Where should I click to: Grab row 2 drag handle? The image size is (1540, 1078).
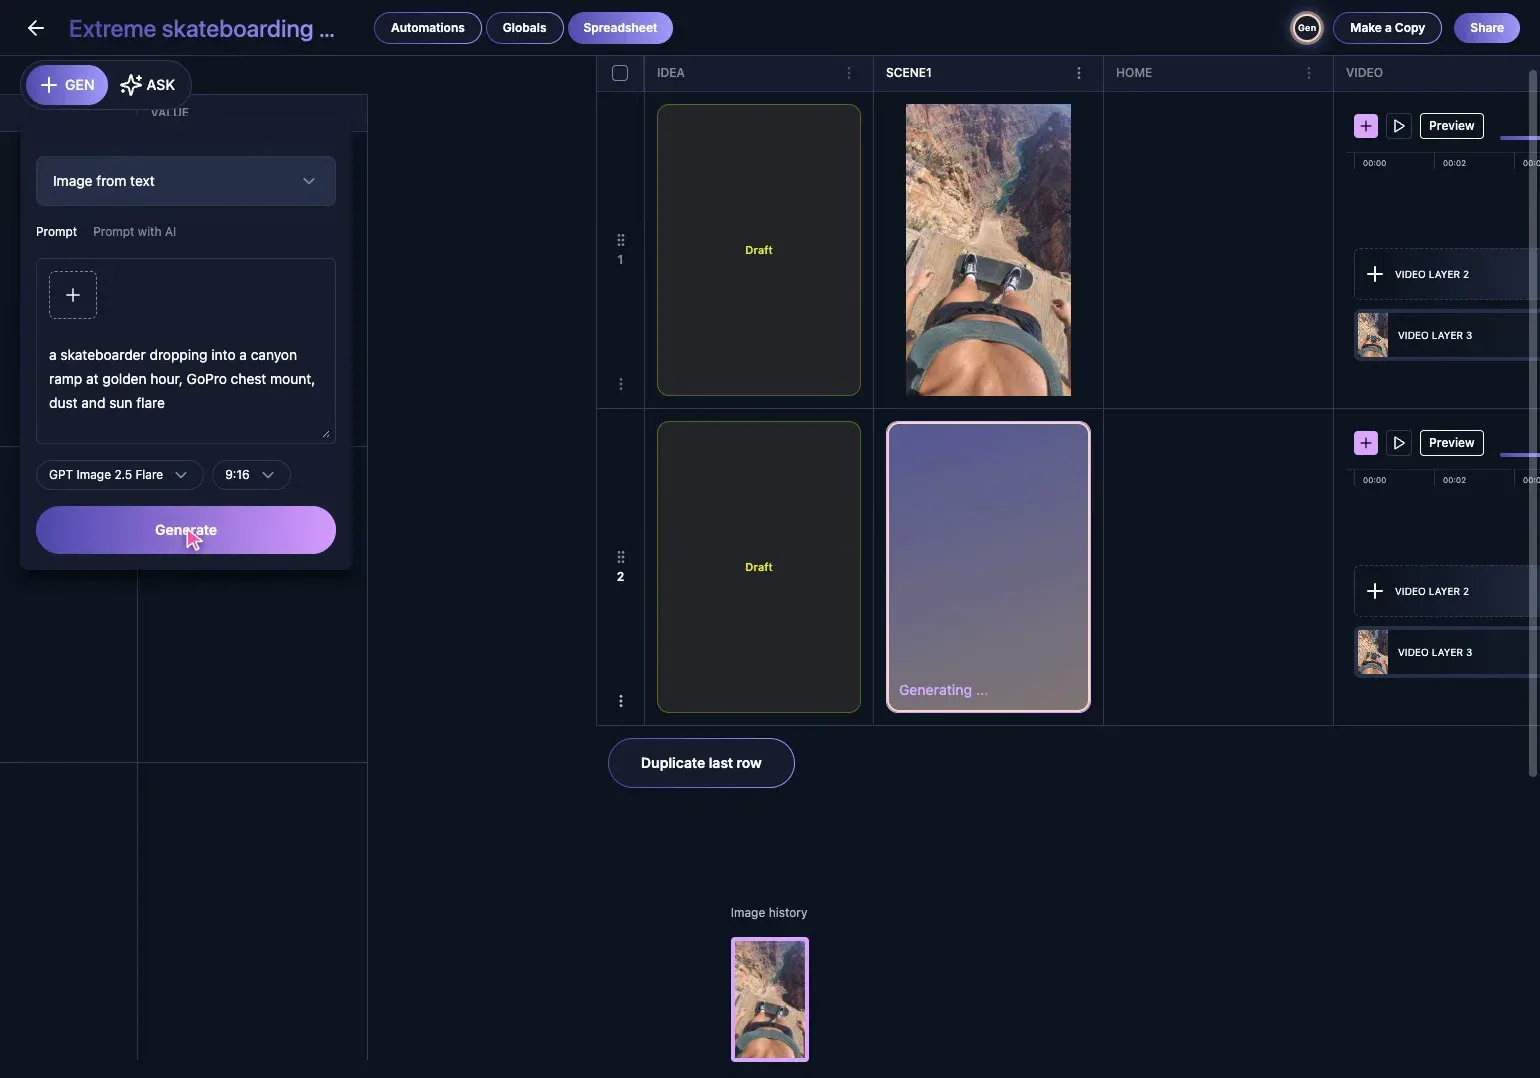621,557
